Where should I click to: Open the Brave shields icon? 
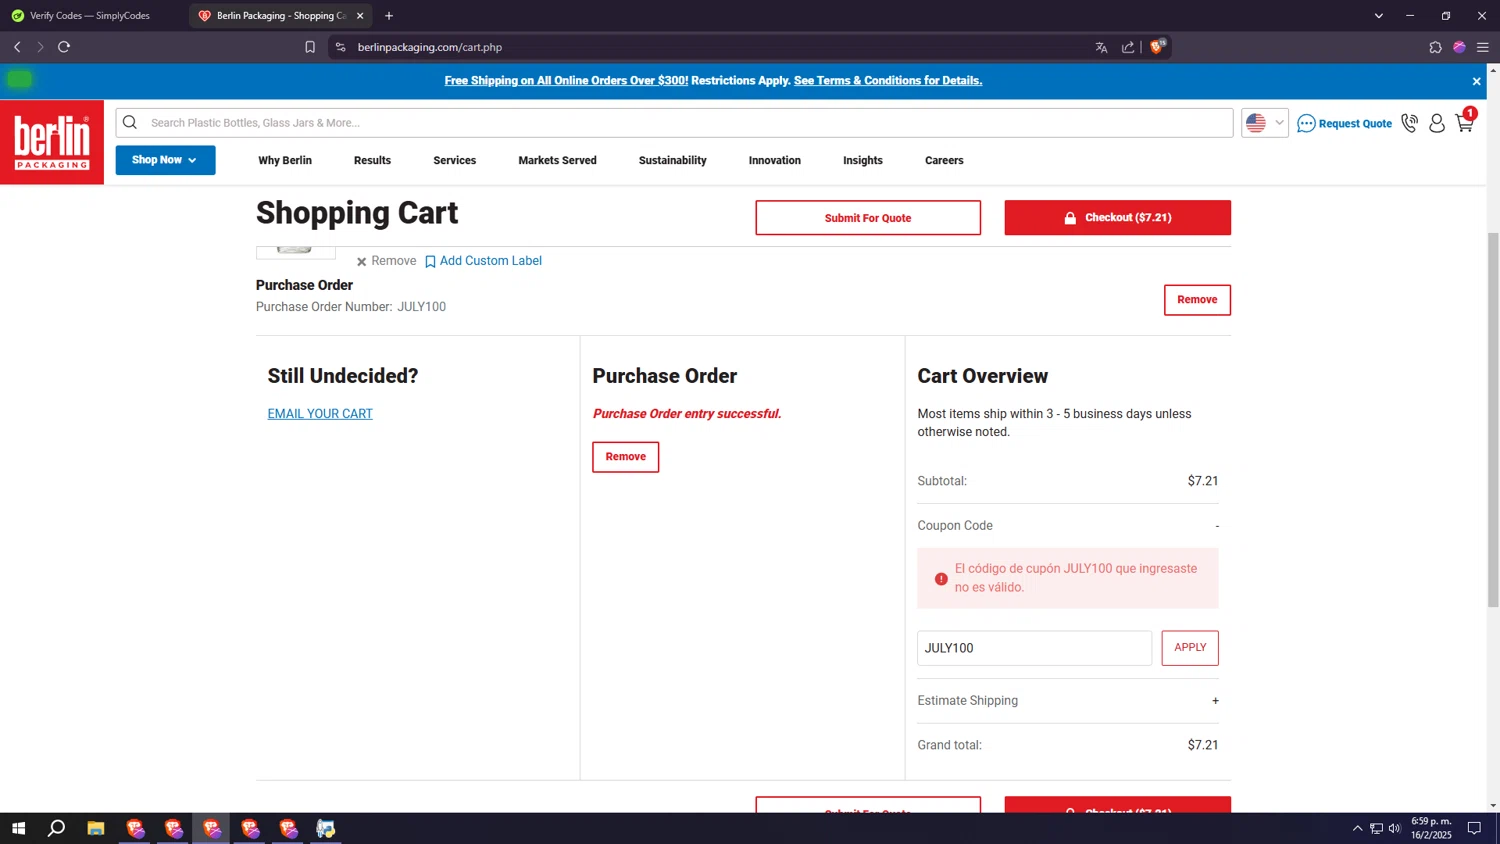(x=1158, y=46)
